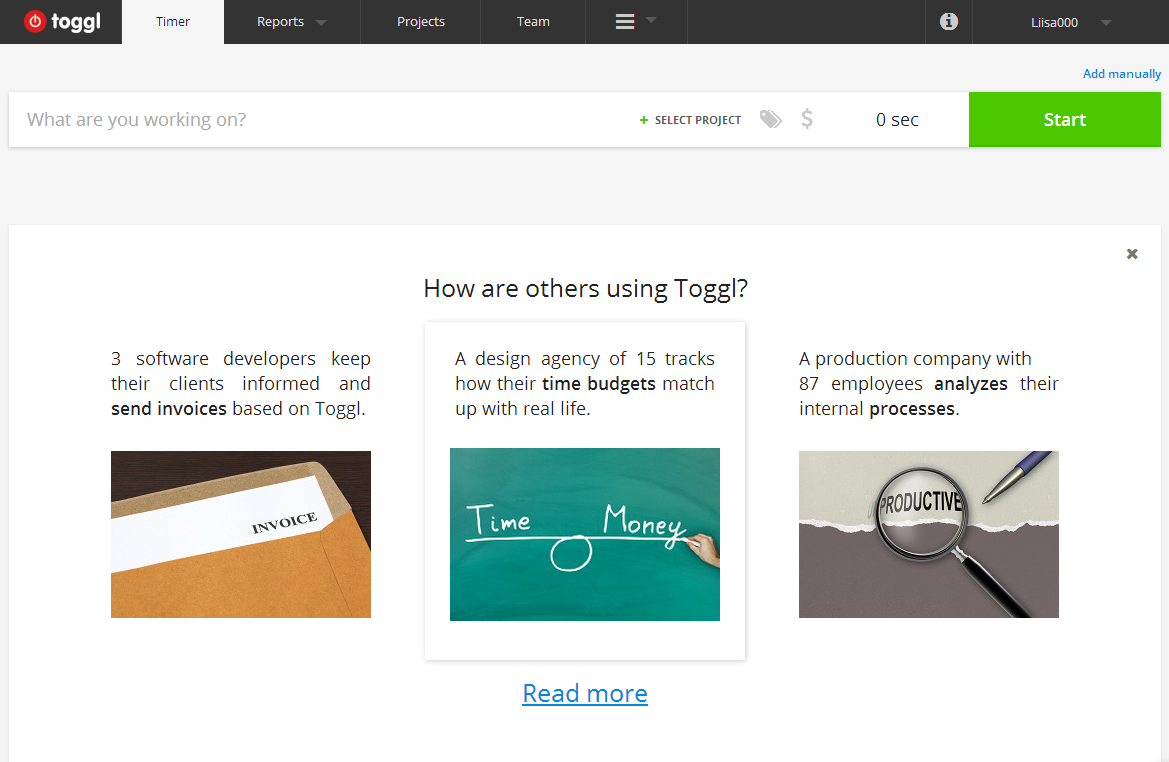Switch to the Timer tab
This screenshot has width=1169, height=762.
173,22
